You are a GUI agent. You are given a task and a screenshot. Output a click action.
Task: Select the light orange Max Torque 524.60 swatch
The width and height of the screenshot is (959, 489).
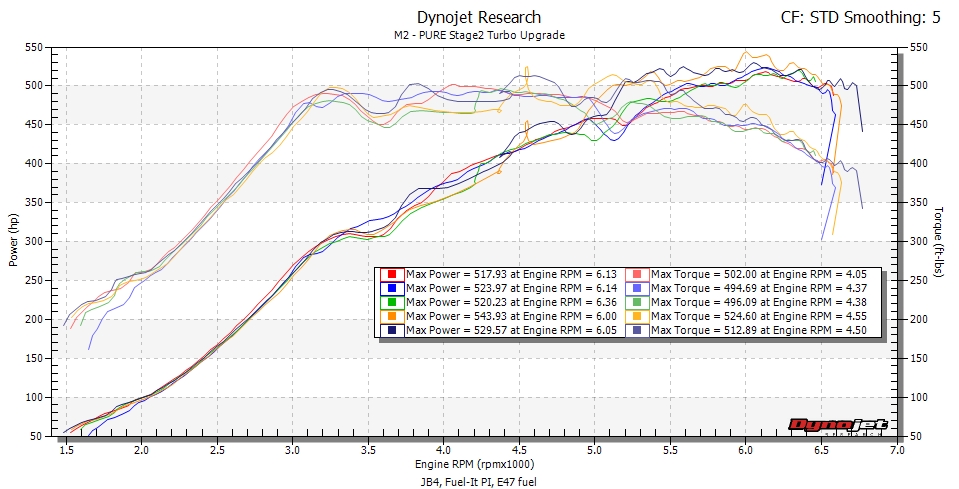click(637, 316)
